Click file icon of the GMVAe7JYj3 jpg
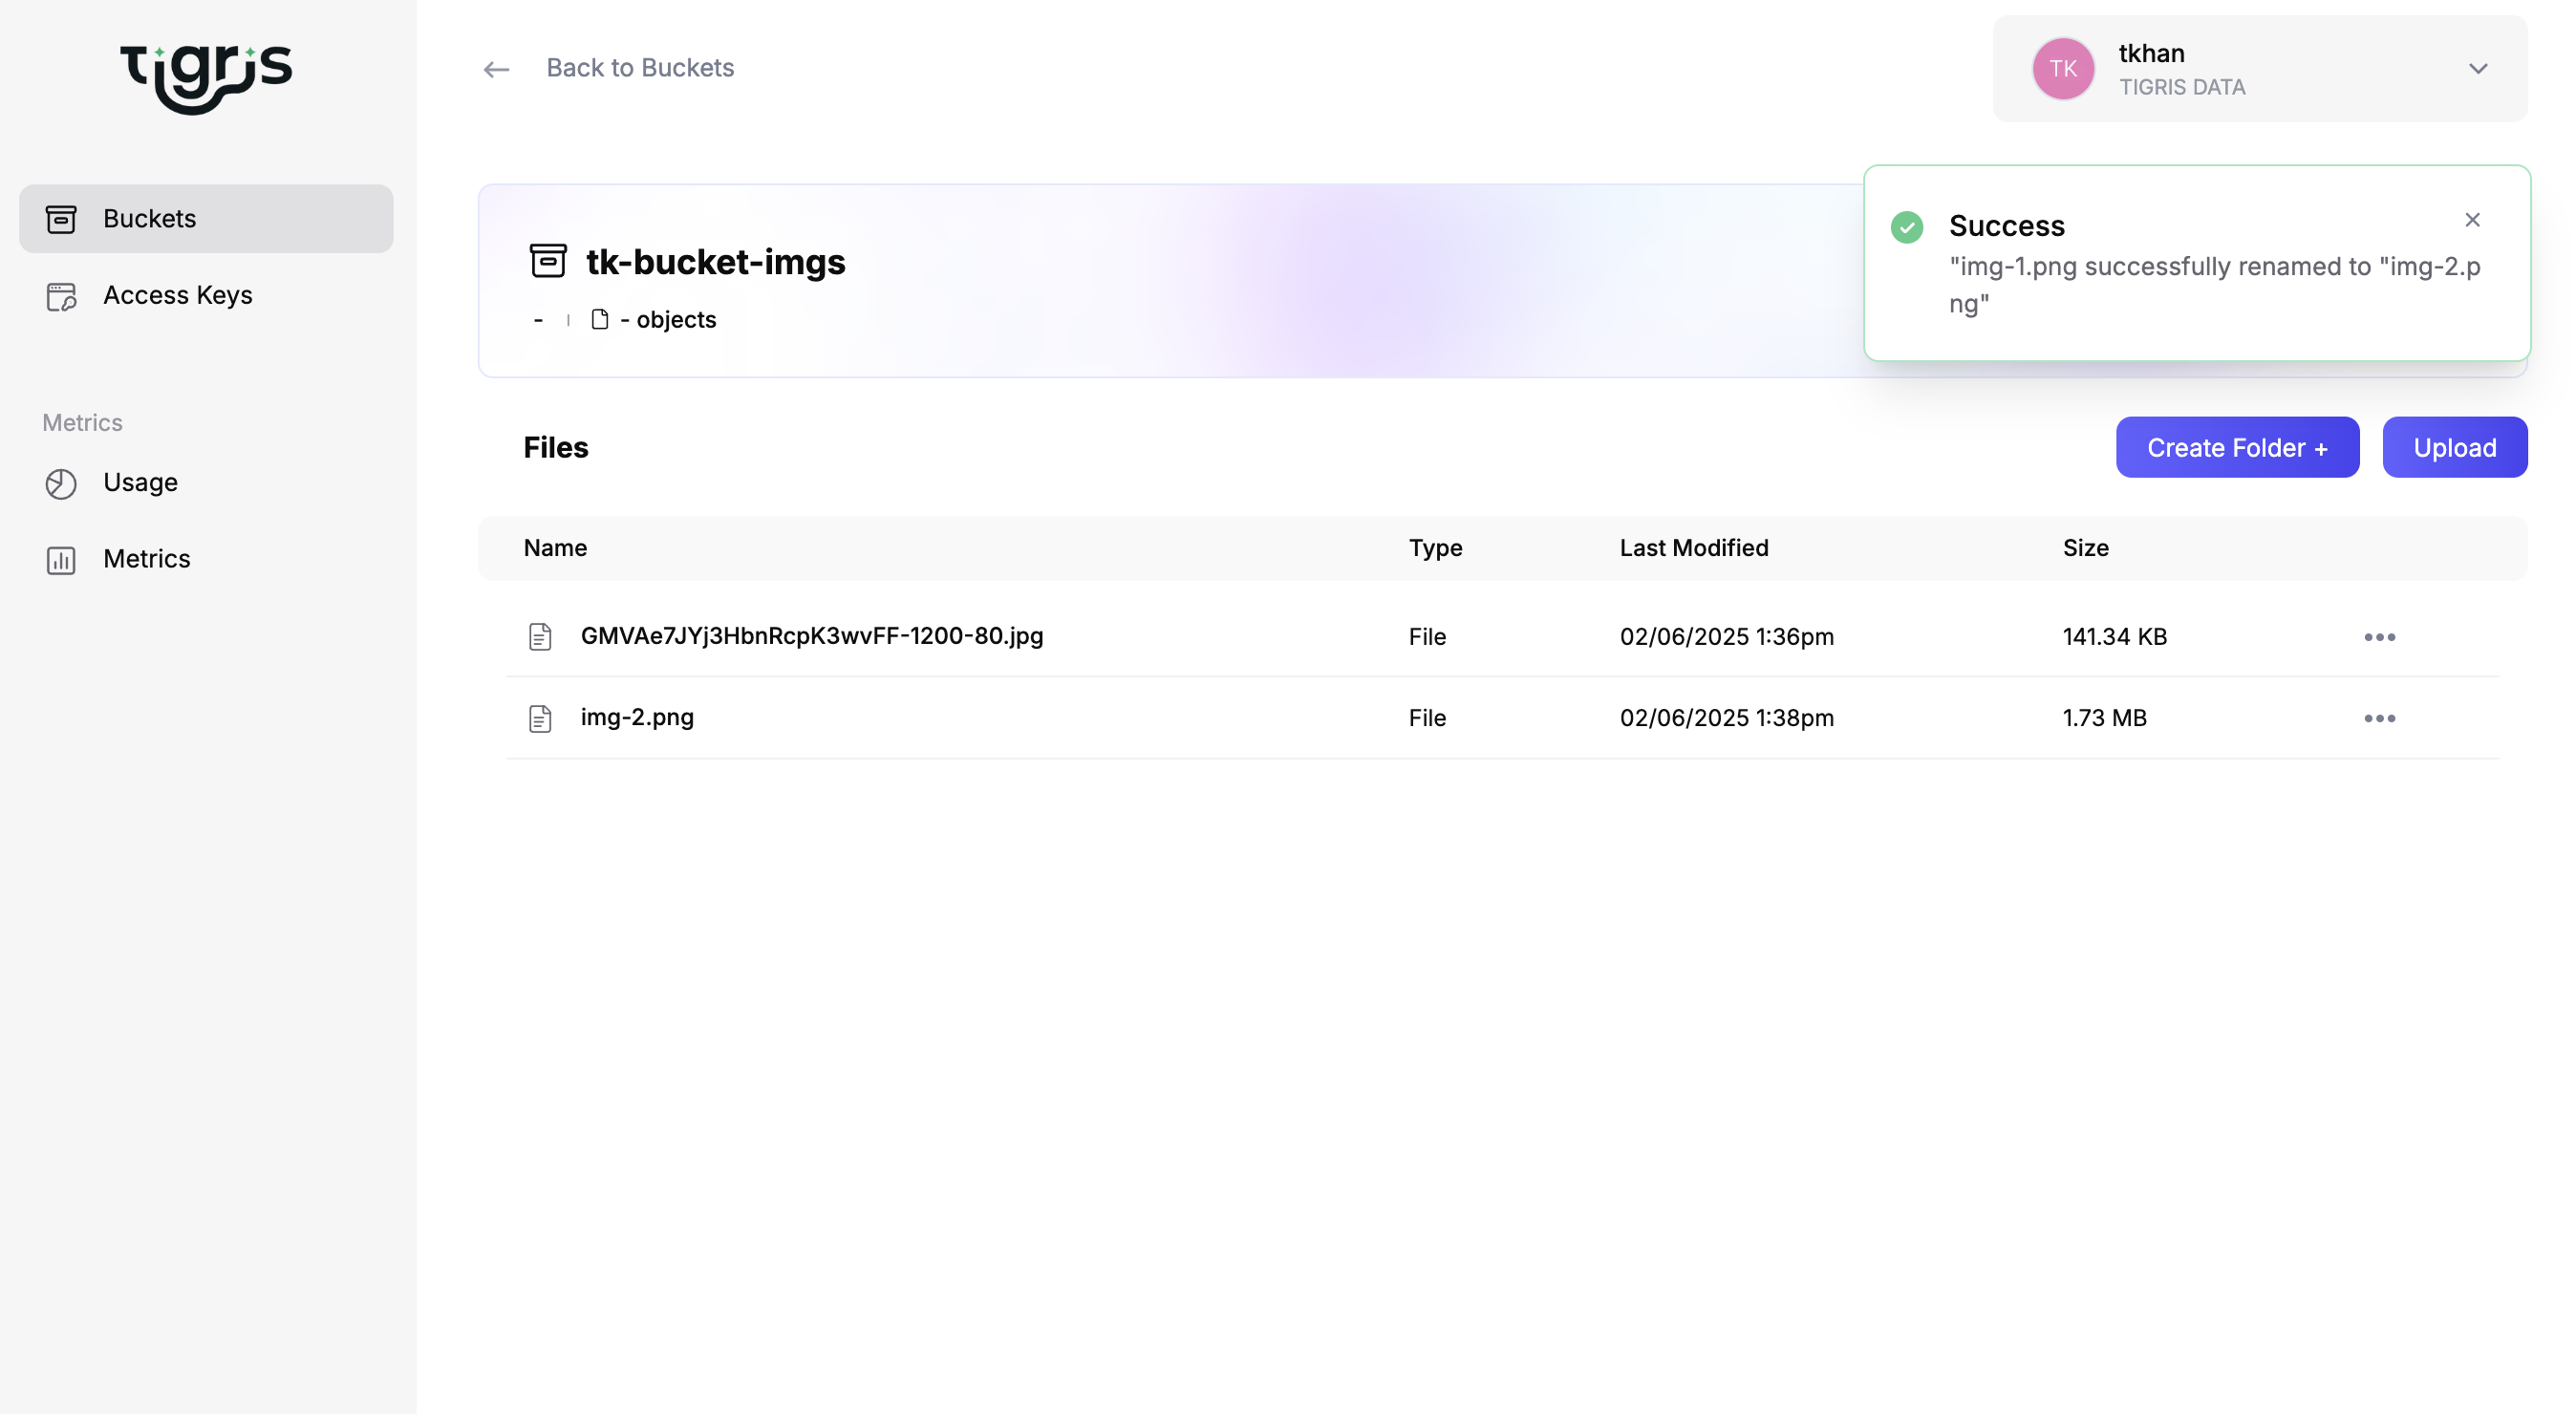This screenshot has height=1414, width=2576. click(x=540, y=637)
